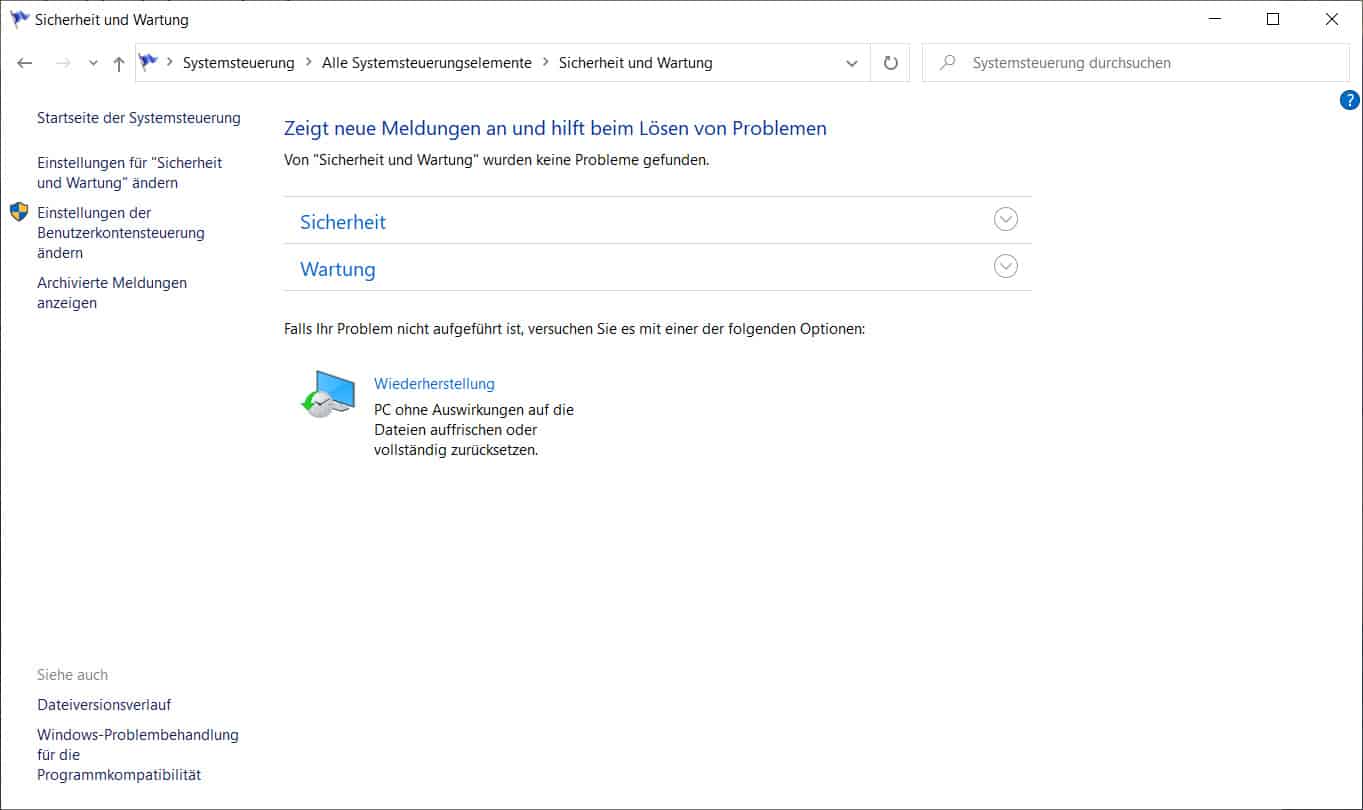The width and height of the screenshot is (1363, 810).
Task: Open Windows-Problembehandlung für die Programmkompatibilität
Action: point(138,755)
